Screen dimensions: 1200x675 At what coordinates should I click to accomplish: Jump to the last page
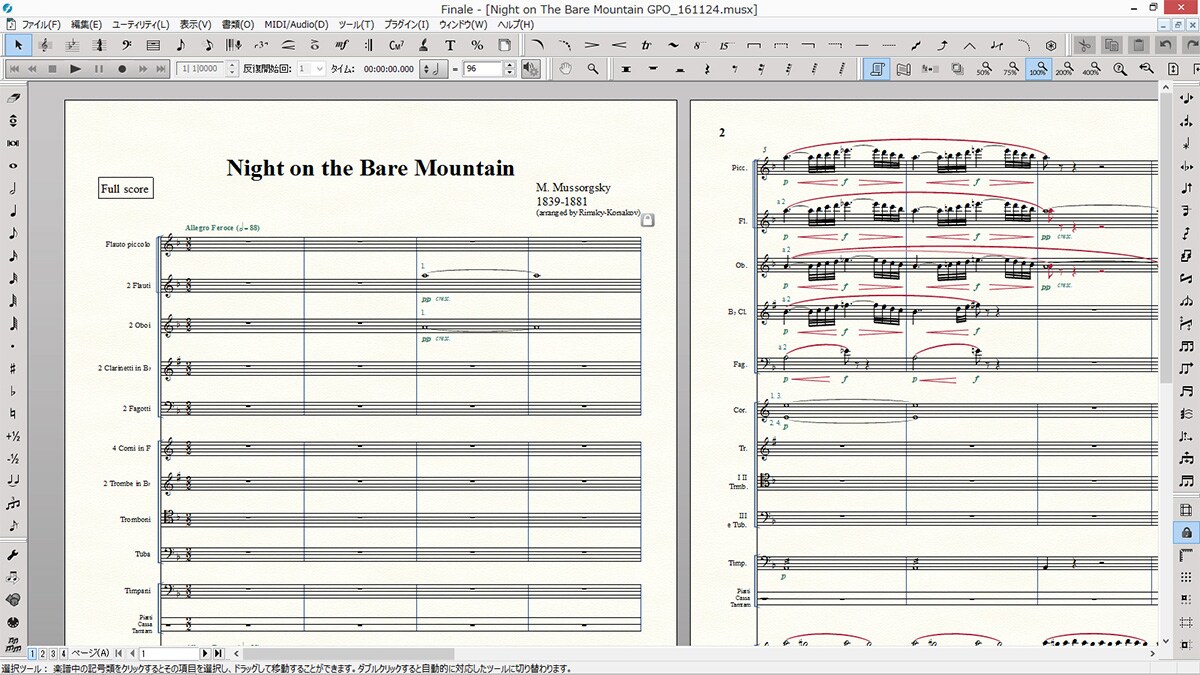(219, 653)
